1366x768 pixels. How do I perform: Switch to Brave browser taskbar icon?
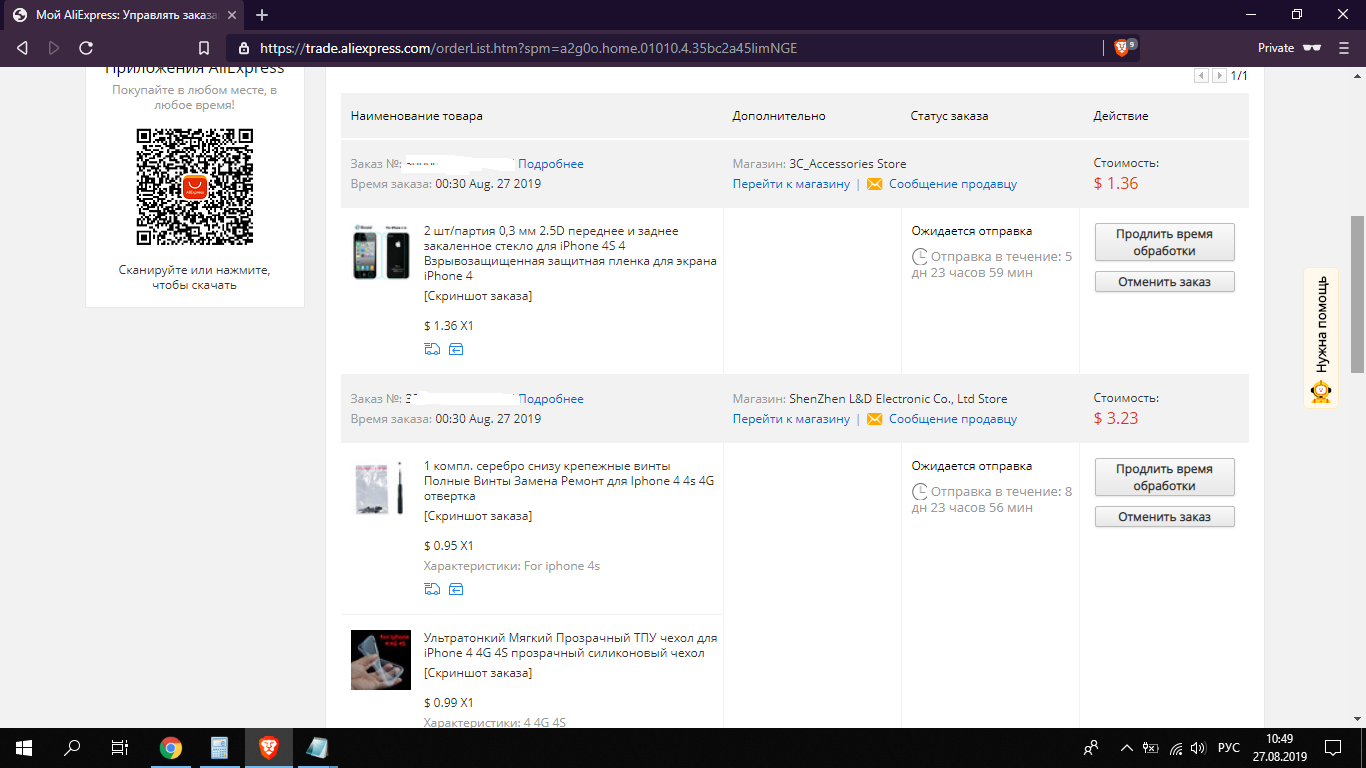(268, 747)
